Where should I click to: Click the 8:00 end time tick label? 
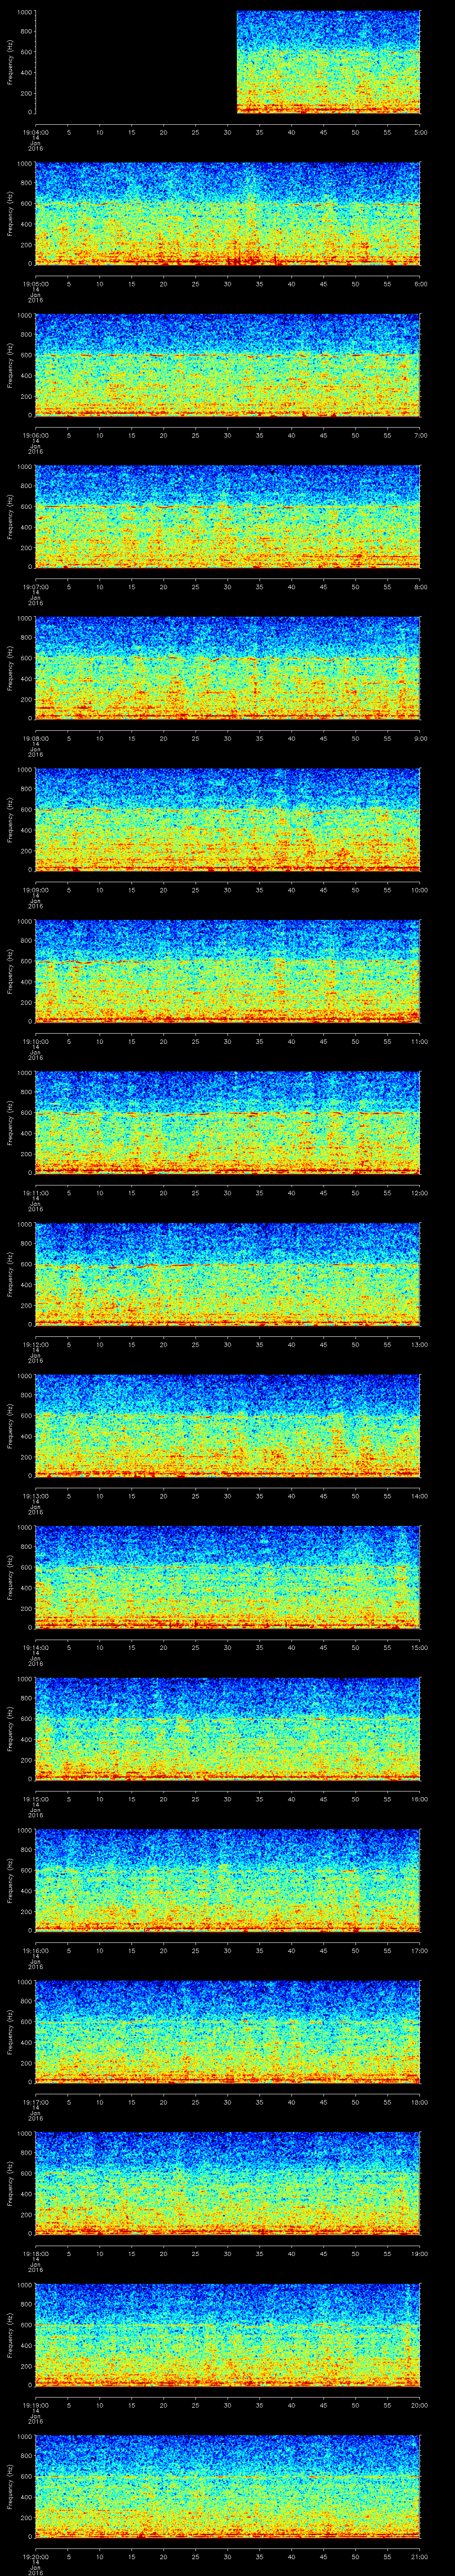[420, 587]
